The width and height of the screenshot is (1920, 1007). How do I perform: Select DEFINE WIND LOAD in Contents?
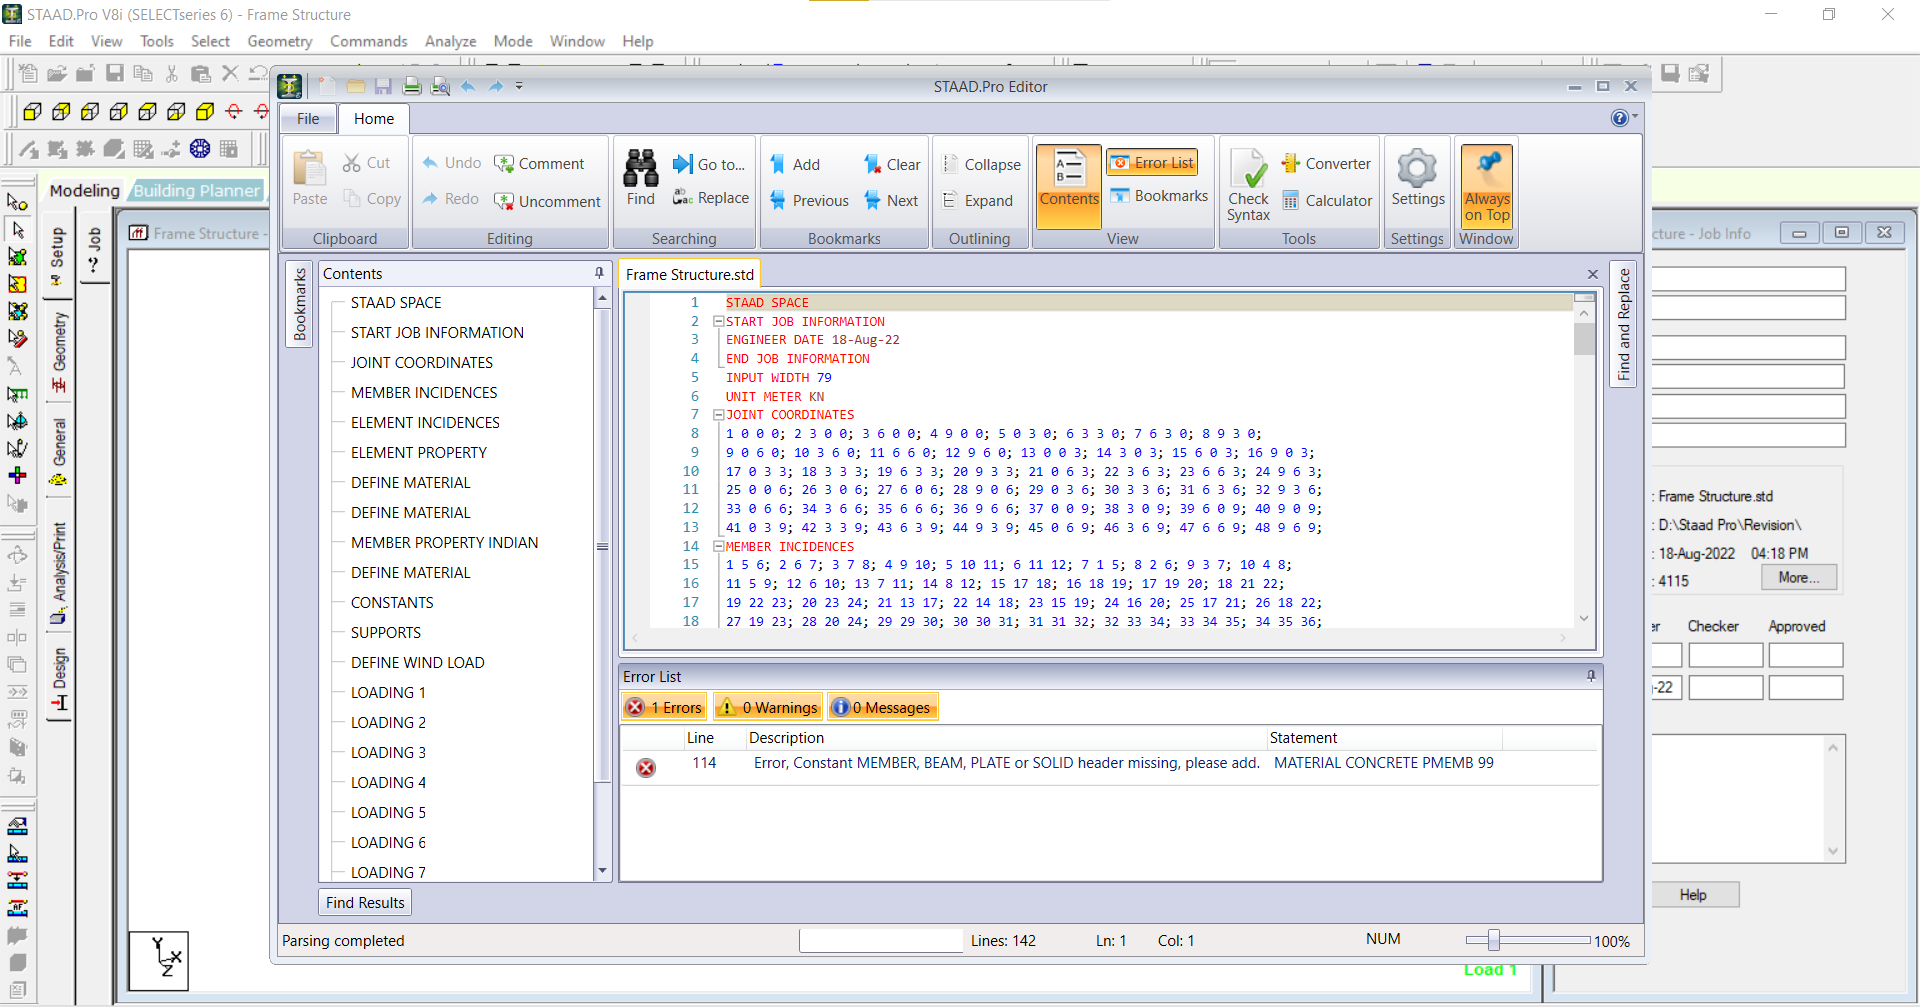click(x=417, y=663)
